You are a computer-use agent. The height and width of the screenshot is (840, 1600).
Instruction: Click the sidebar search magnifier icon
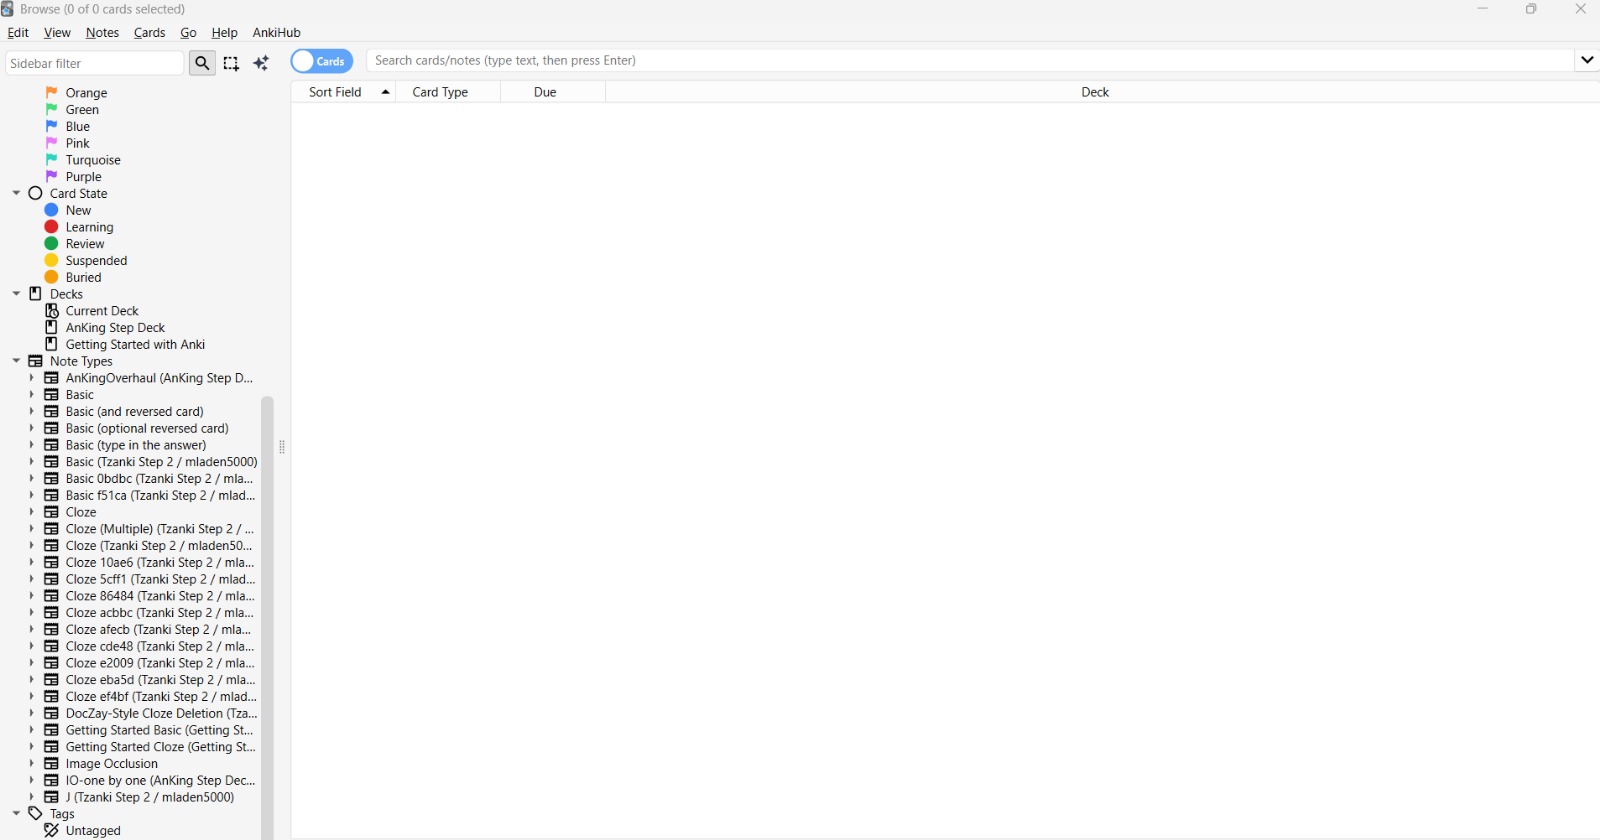[x=202, y=63]
